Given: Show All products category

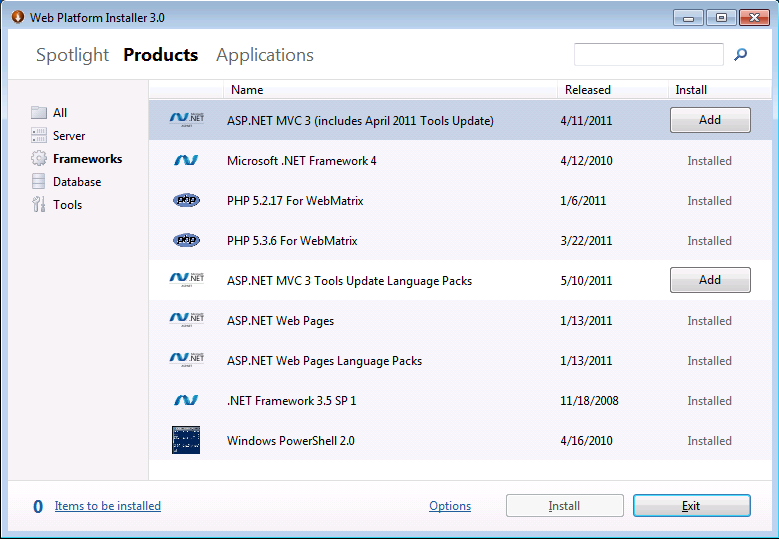Looking at the screenshot, I should [60, 113].
